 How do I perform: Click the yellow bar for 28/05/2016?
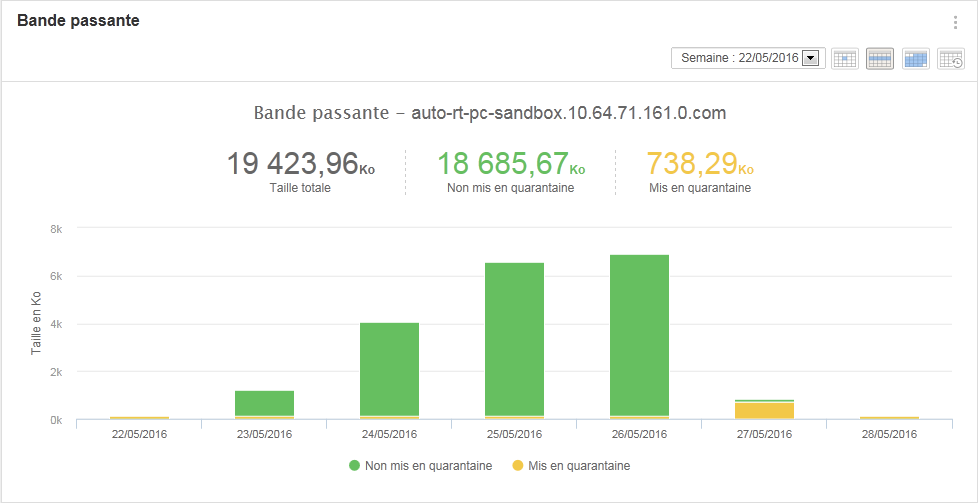[889, 418]
